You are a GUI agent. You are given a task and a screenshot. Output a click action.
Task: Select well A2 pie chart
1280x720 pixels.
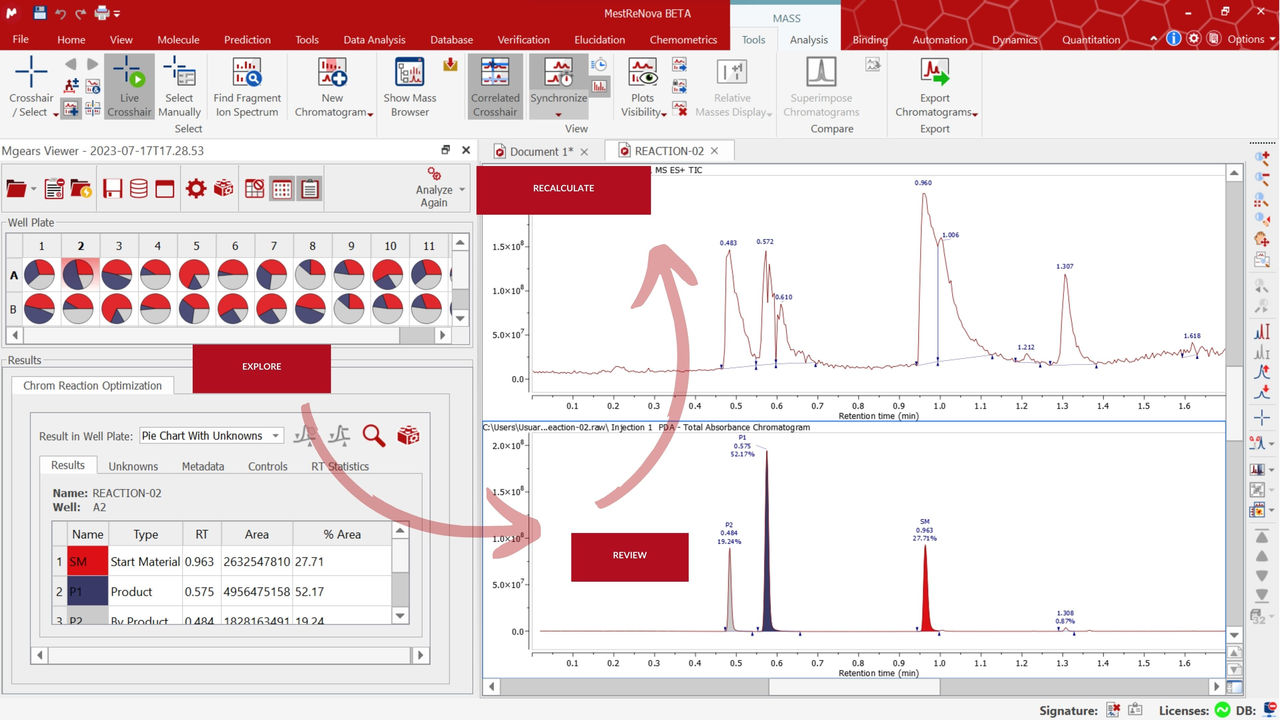[80, 274]
